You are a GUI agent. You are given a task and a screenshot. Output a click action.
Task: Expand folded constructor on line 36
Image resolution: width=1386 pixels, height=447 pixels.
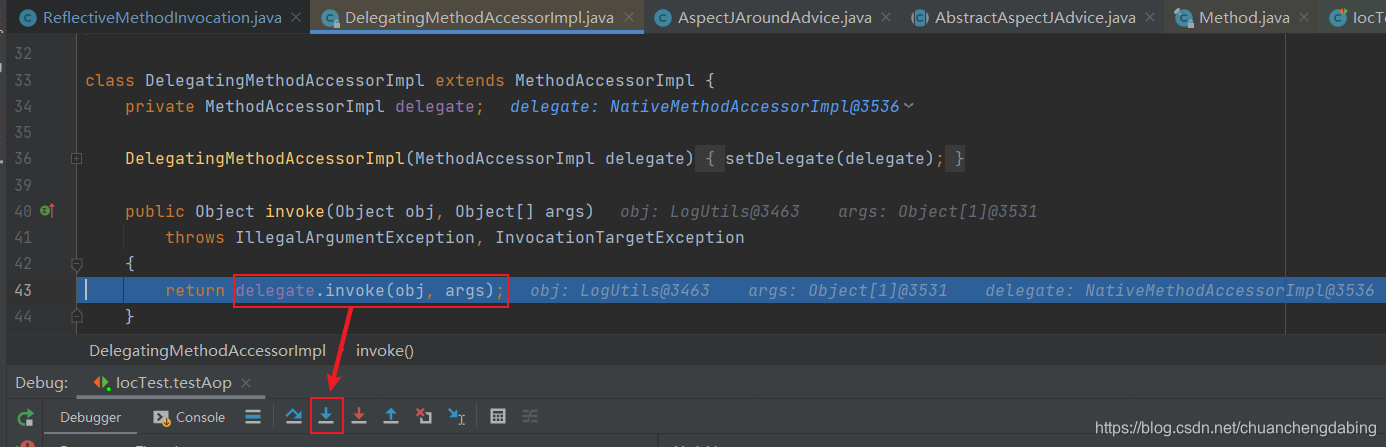(x=76, y=159)
